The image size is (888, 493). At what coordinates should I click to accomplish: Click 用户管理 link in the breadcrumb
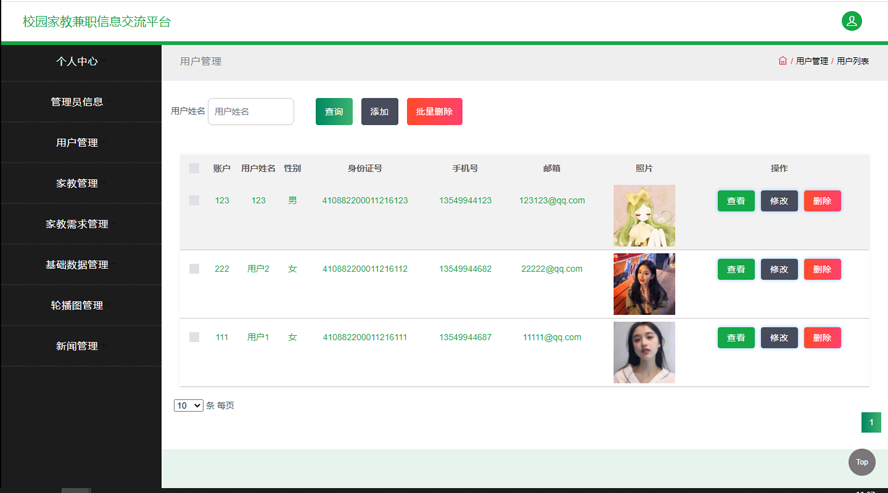coord(812,61)
